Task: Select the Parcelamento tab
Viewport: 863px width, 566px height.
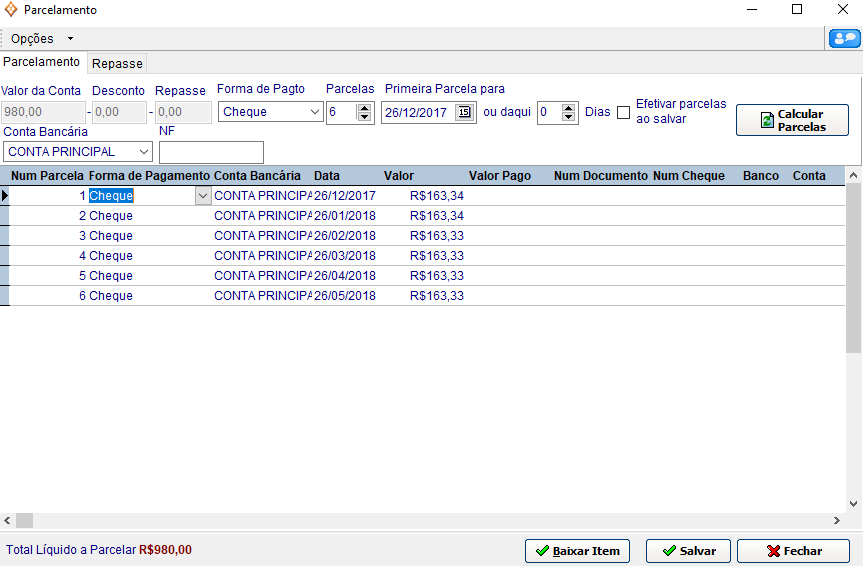Action: click(x=42, y=62)
